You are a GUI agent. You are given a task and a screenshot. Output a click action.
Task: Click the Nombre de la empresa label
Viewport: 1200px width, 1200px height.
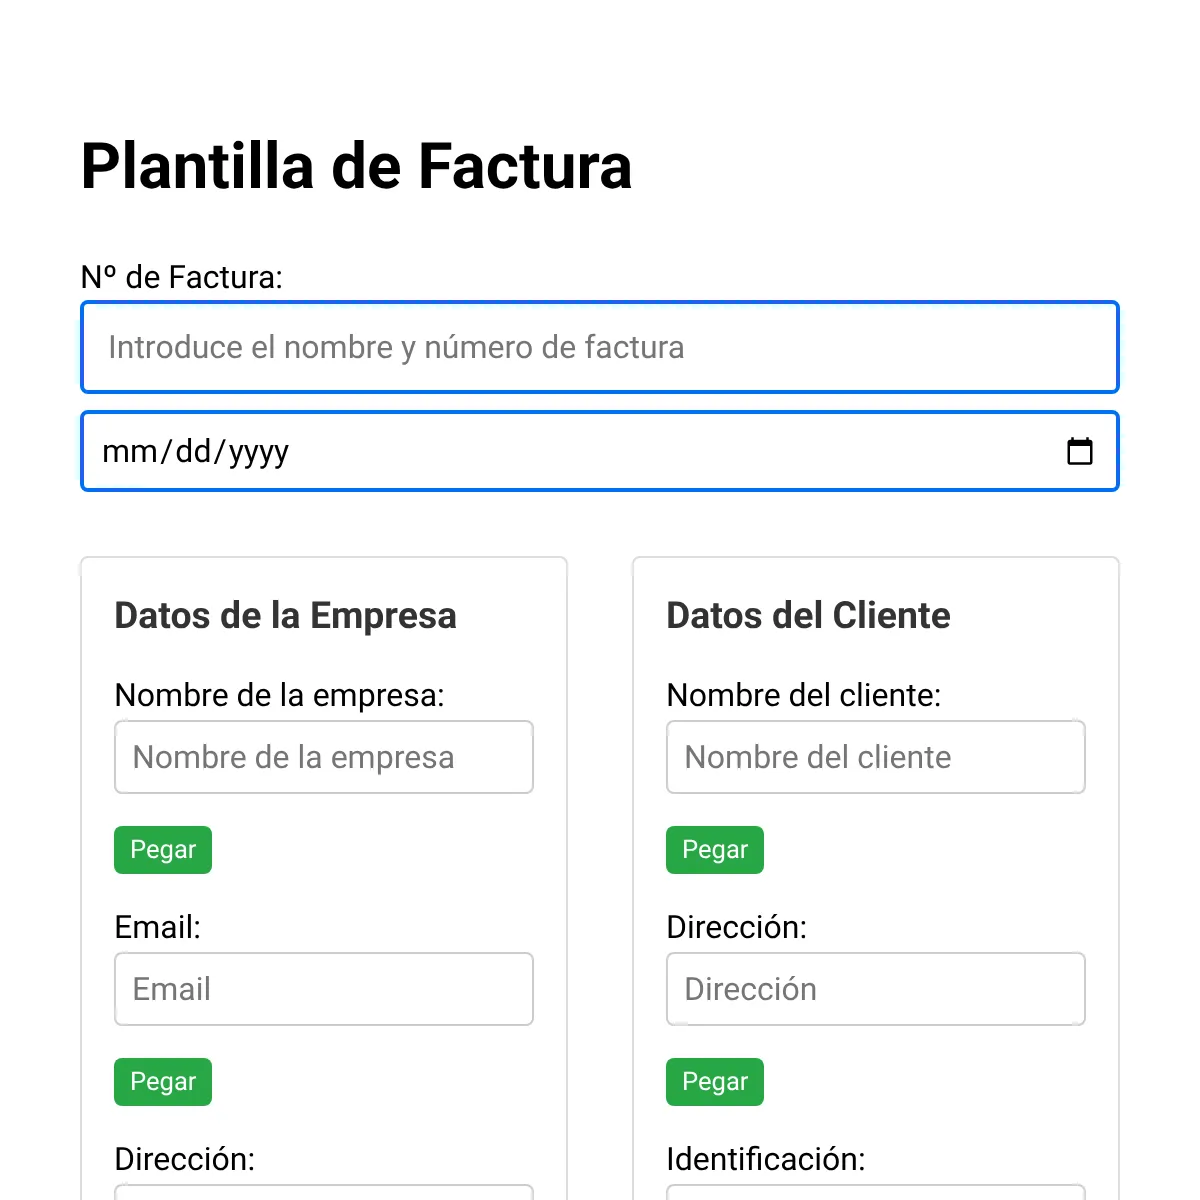[280, 695]
